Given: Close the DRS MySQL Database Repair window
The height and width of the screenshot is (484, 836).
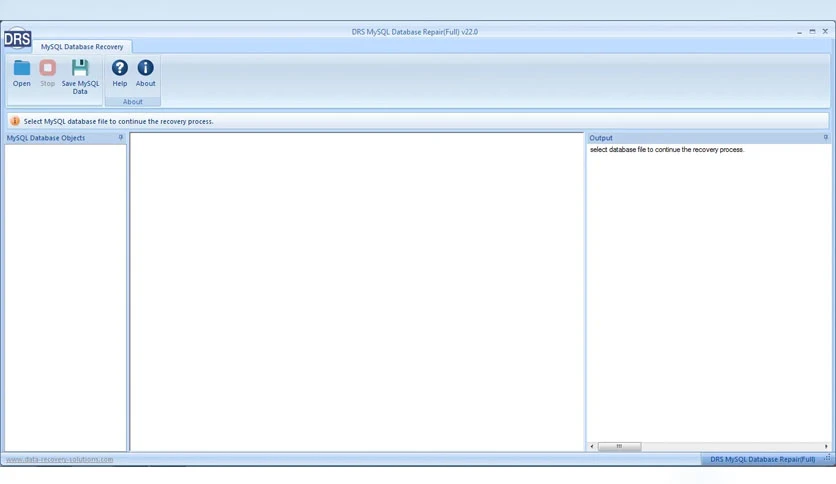Looking at the screenshot, I should 825,31.
